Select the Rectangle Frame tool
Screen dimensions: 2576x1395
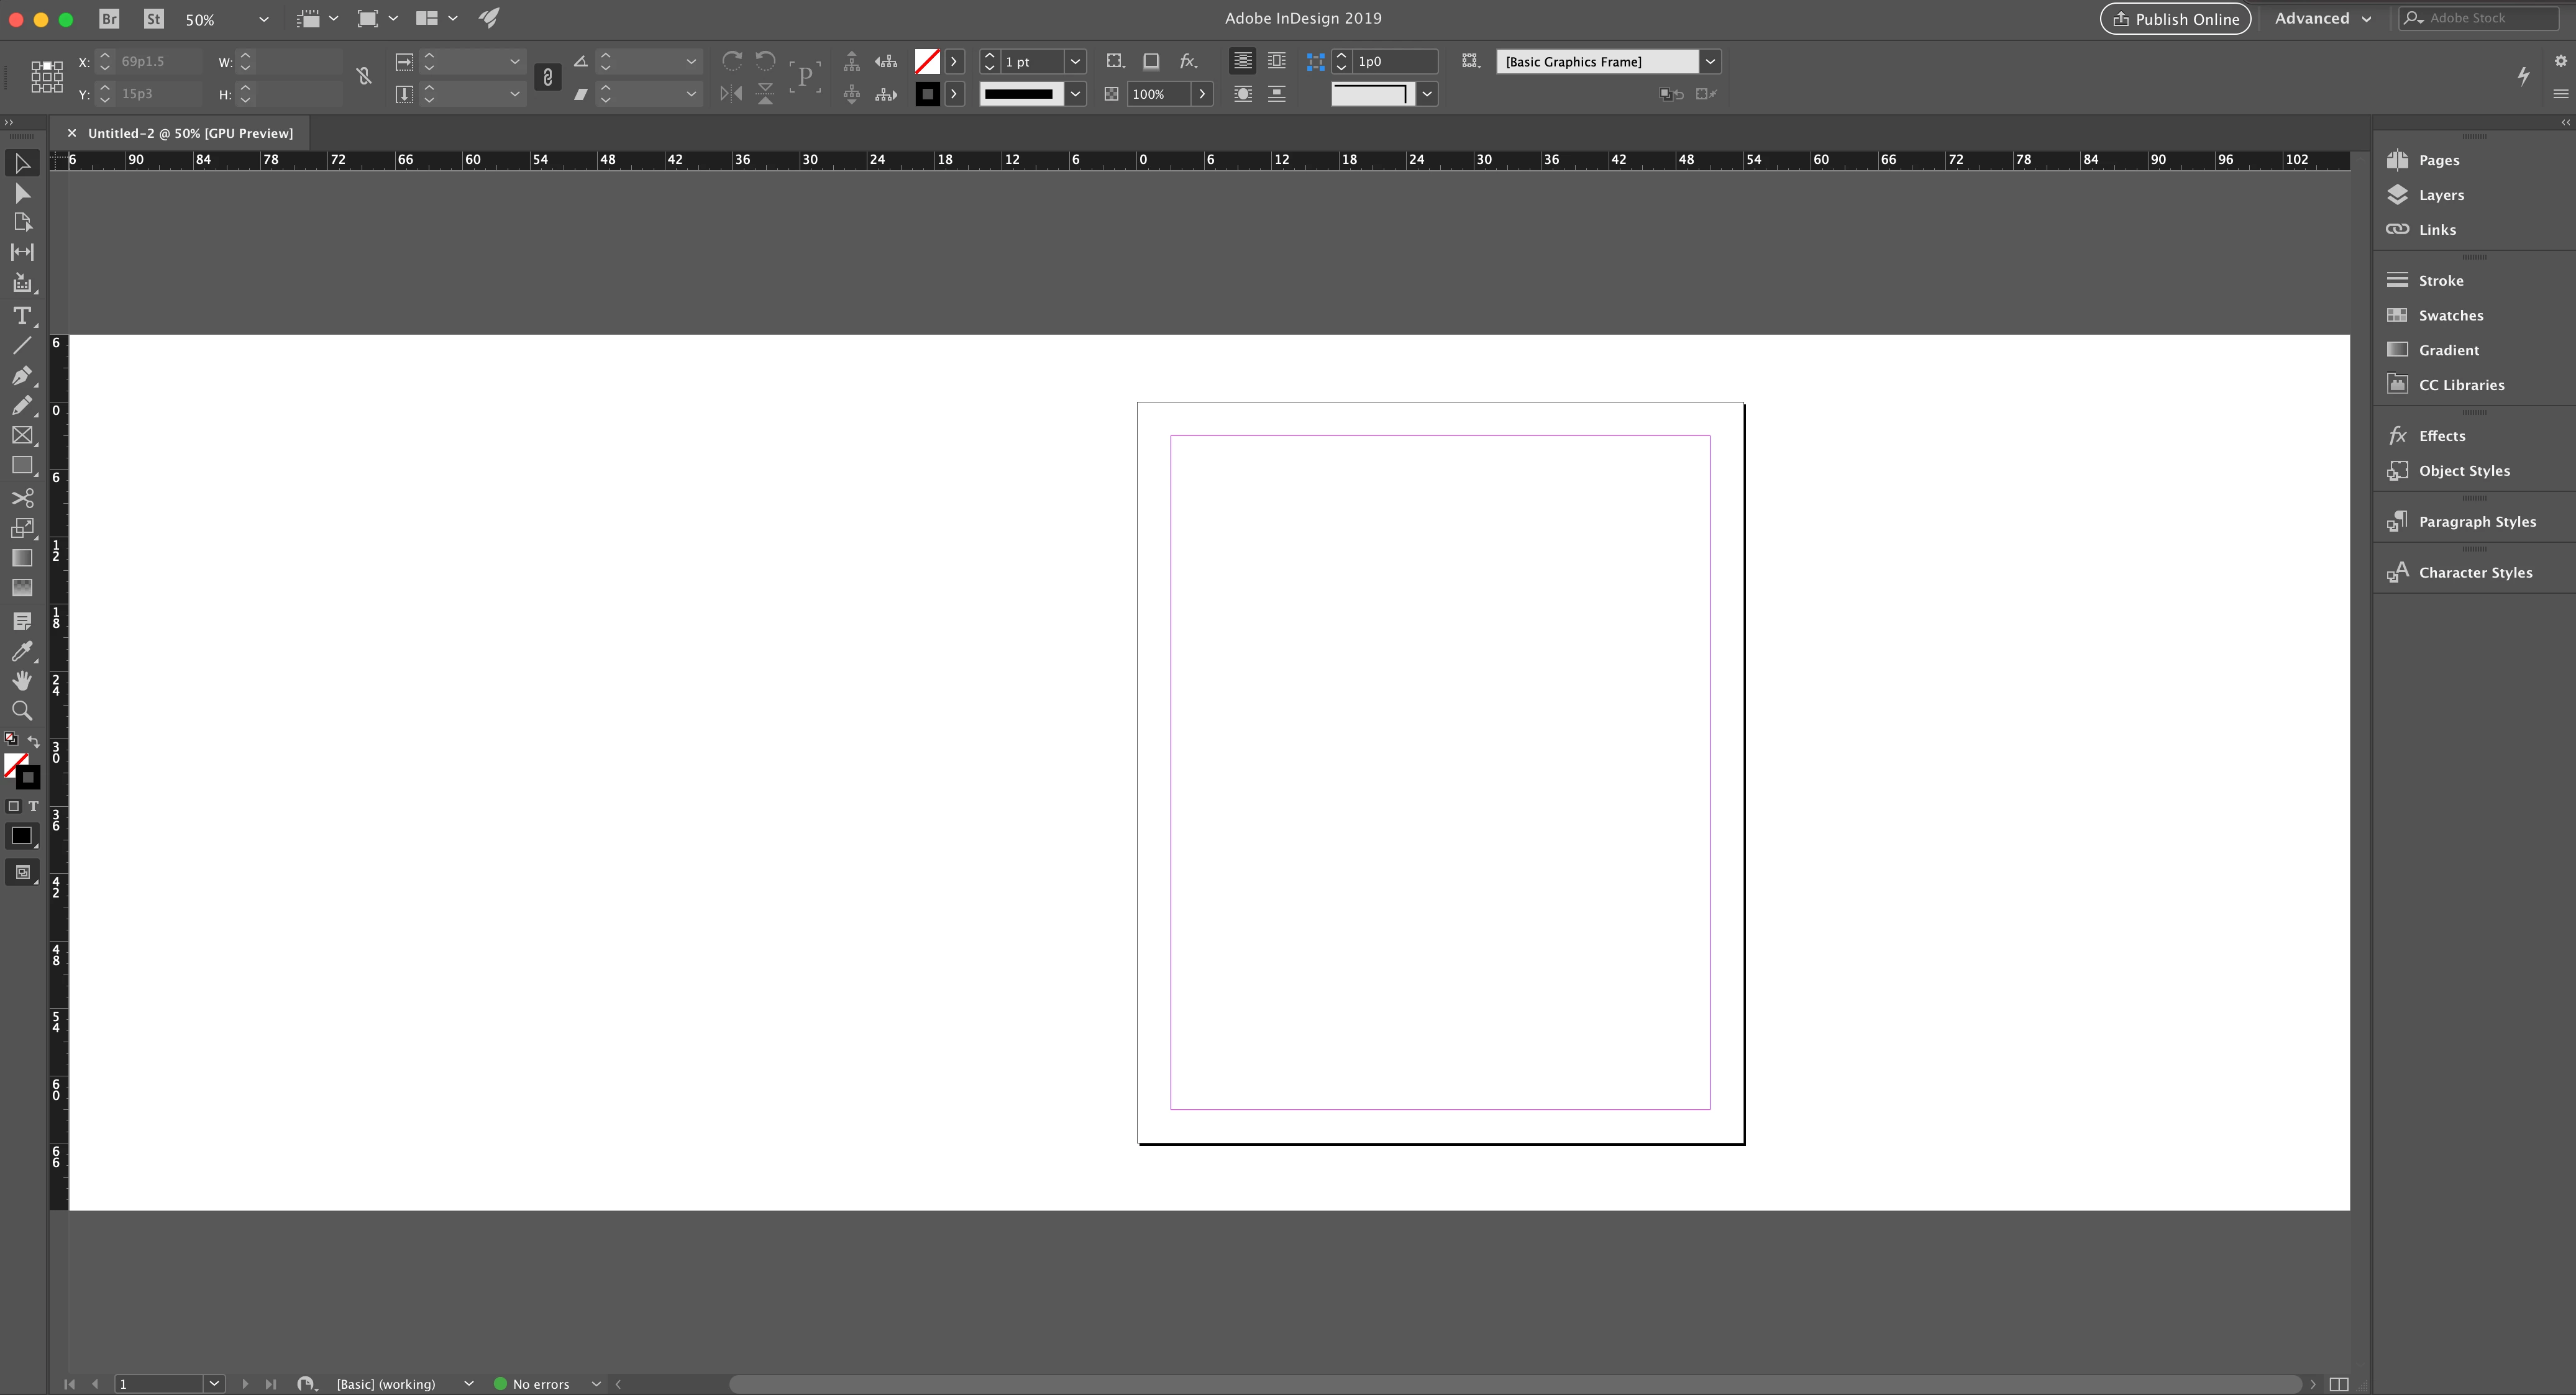coord(21,436)
